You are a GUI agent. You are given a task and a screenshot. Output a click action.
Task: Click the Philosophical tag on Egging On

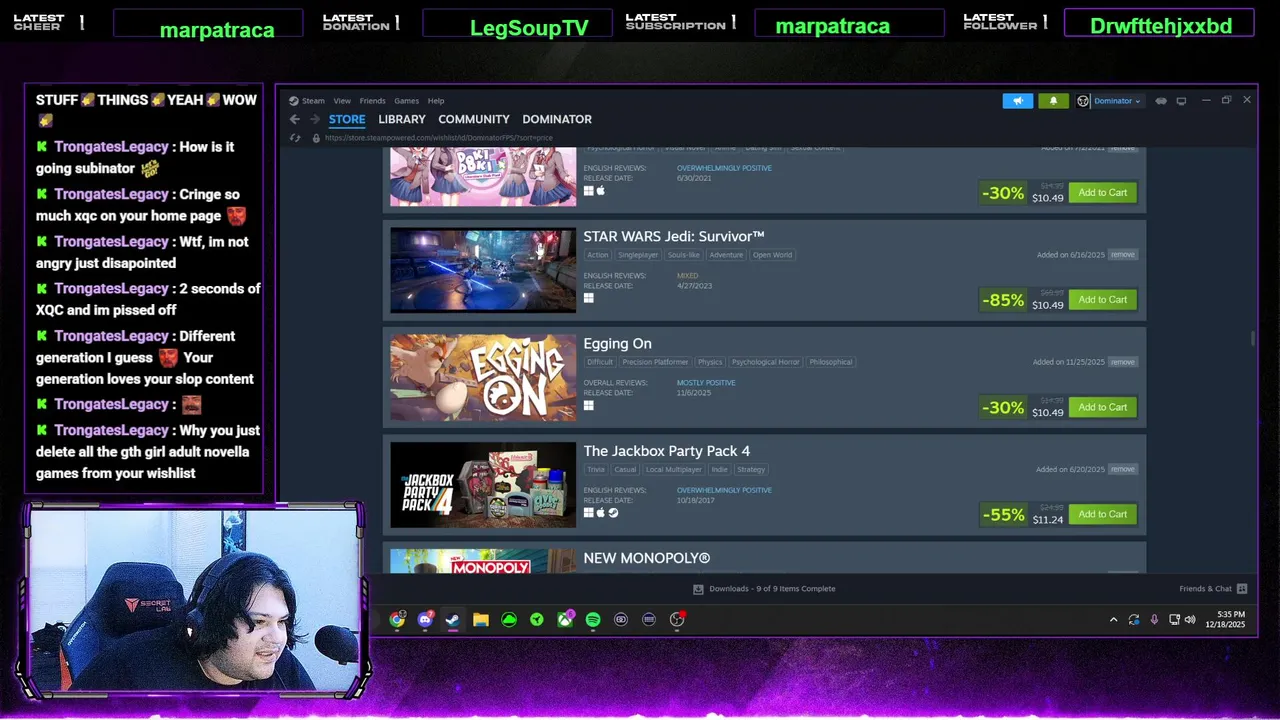(x=831, y=362)
